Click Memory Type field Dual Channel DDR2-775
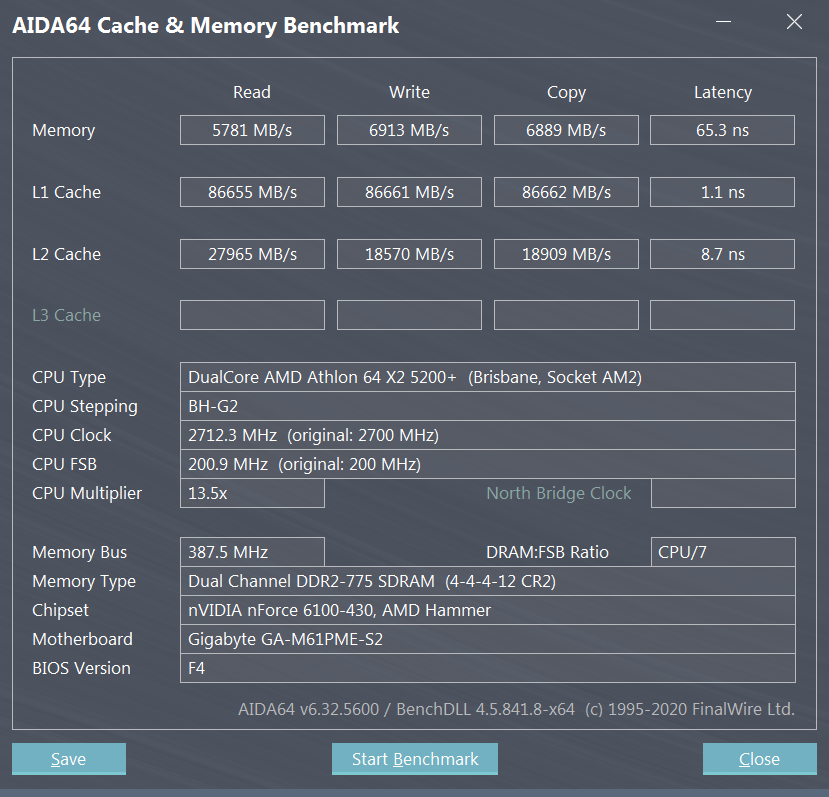Image resolution: width=829 pixels, height=797 pixels. tap(487, 581)
